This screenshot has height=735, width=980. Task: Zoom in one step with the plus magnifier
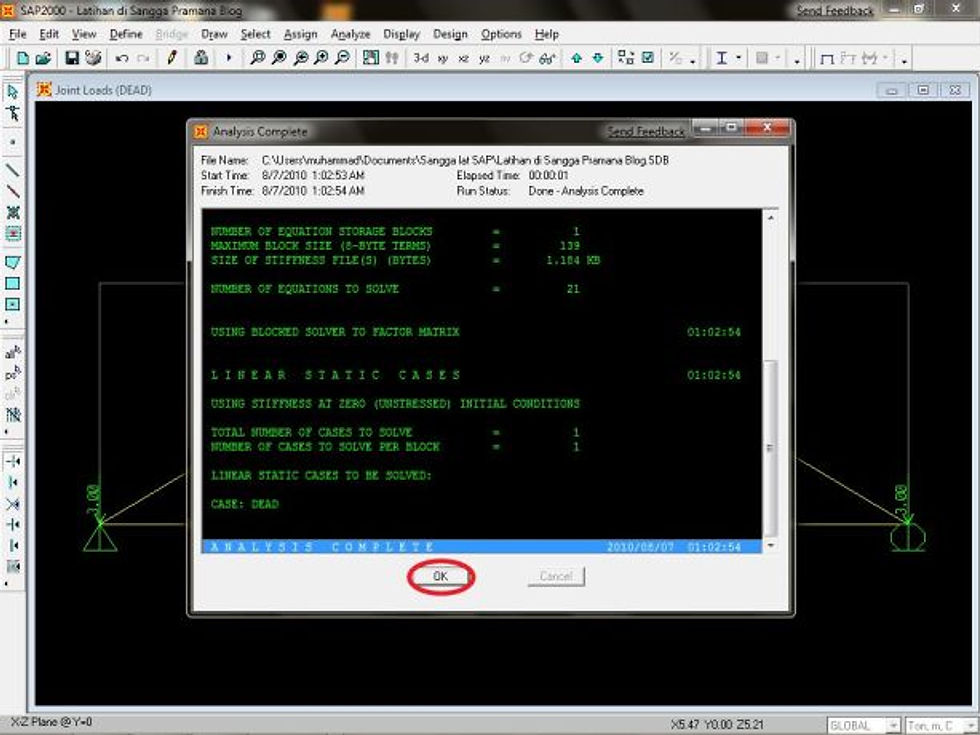click(321, 58)
